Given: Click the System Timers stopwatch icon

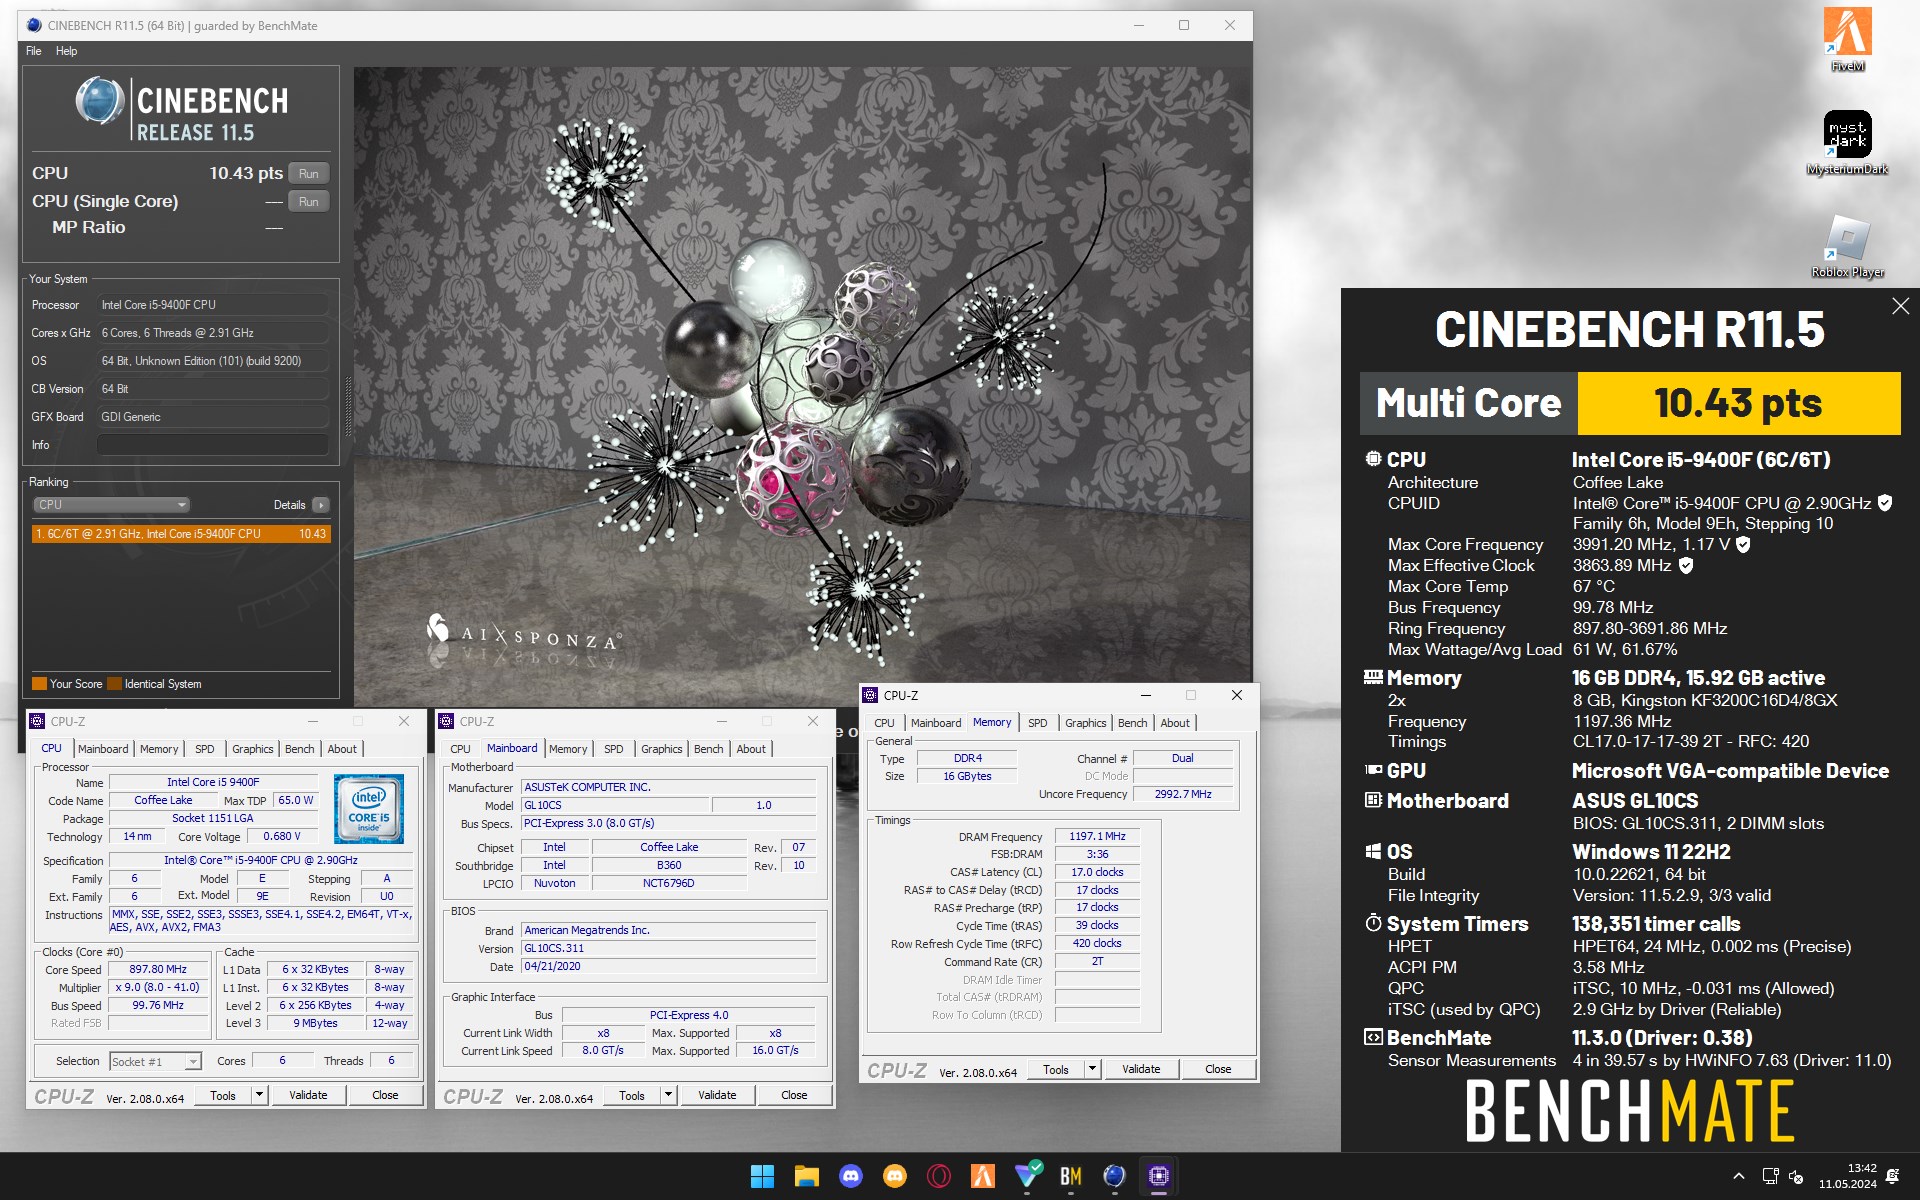Looking at the screenshot, I should [1373, 923].
